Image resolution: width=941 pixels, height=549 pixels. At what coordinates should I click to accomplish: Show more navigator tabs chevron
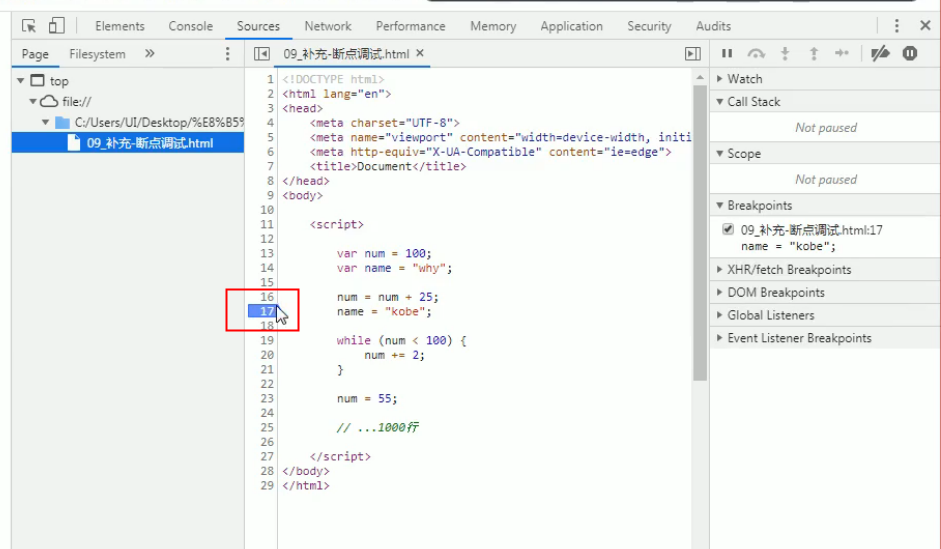[149, 53]
